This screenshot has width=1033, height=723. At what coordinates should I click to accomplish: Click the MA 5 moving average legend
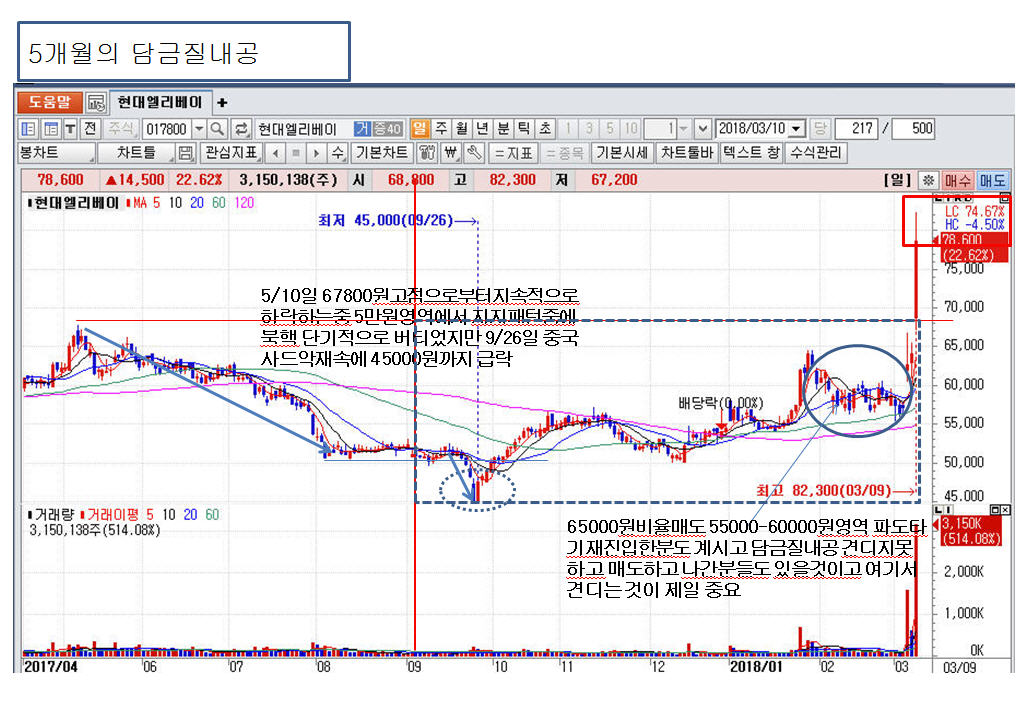tap(146, 202)
